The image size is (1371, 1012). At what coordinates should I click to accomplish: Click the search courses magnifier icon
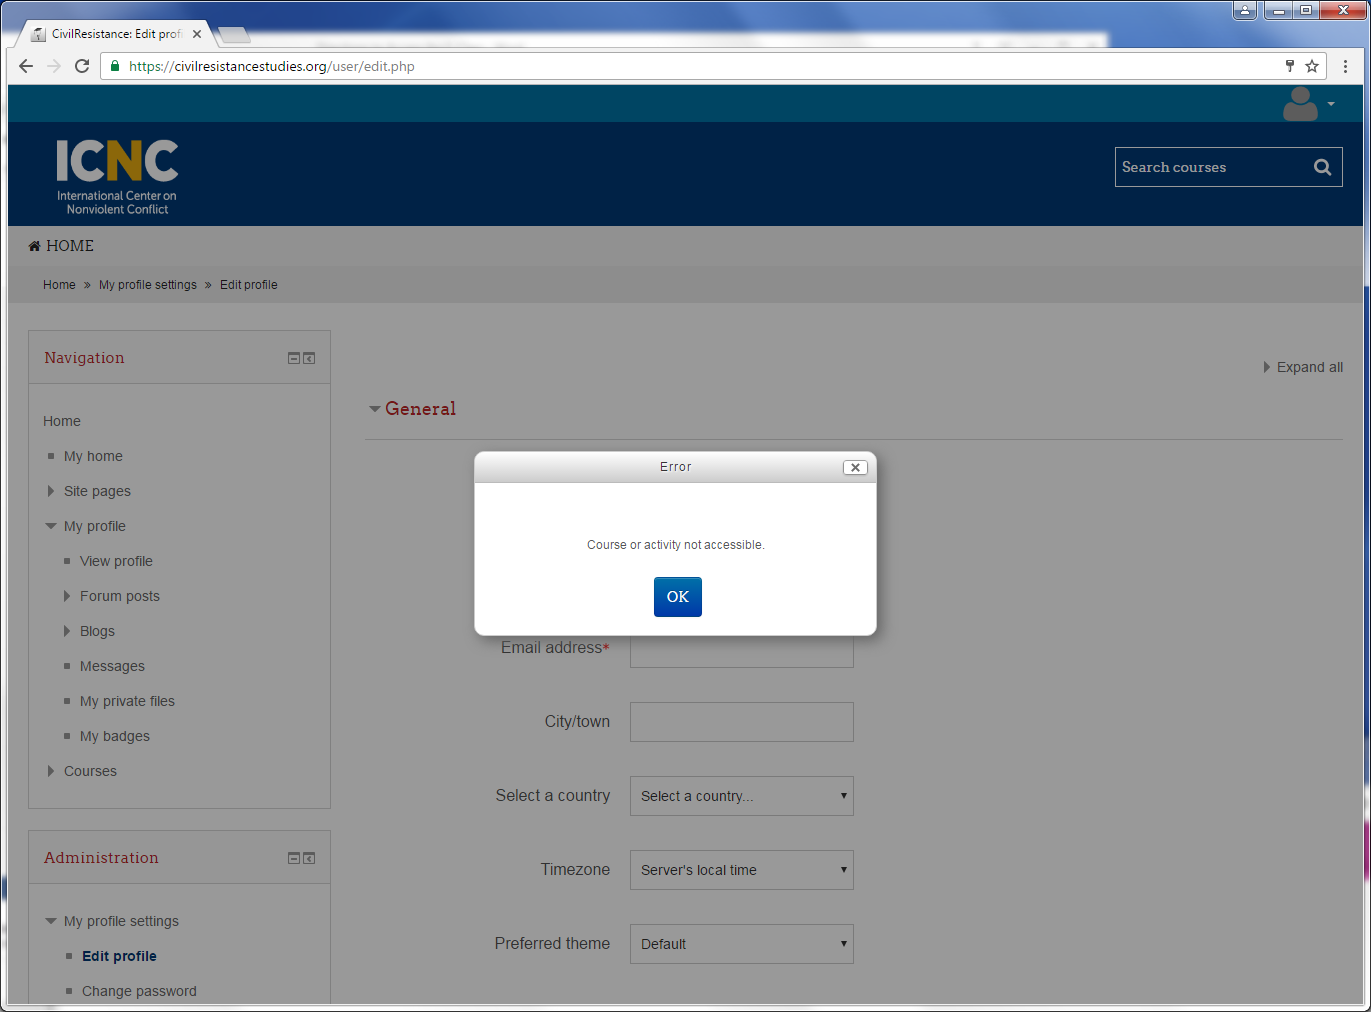tap(1322, 167)
